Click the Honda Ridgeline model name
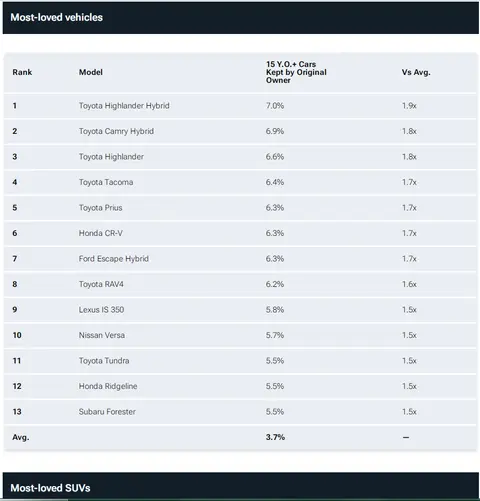The image size is (480, 501). (x=108, y=386)
